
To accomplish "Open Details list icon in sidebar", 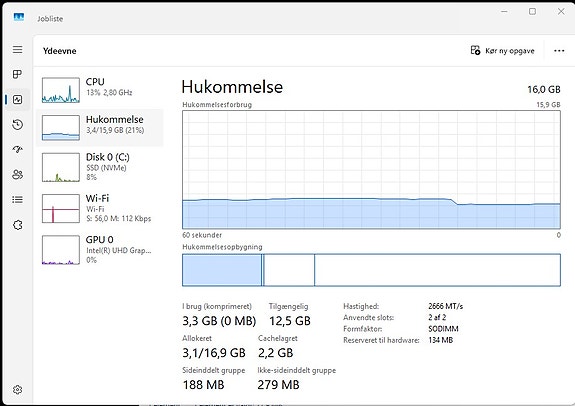I will 17,200.
